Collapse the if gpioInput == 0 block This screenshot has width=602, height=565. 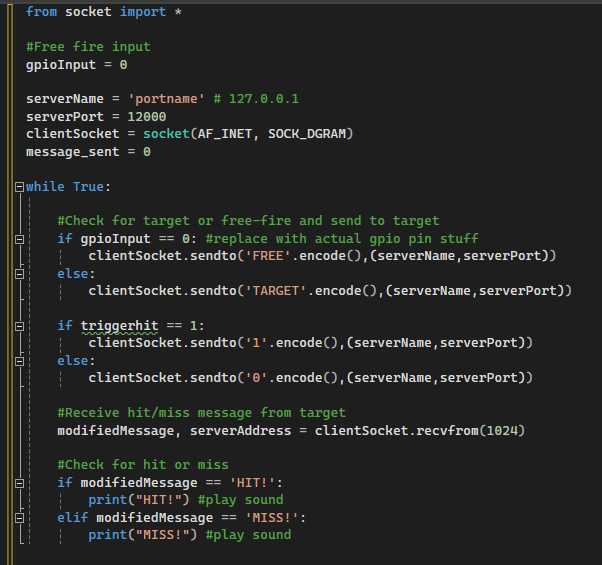pyautogui.click(x=19, y=239)
